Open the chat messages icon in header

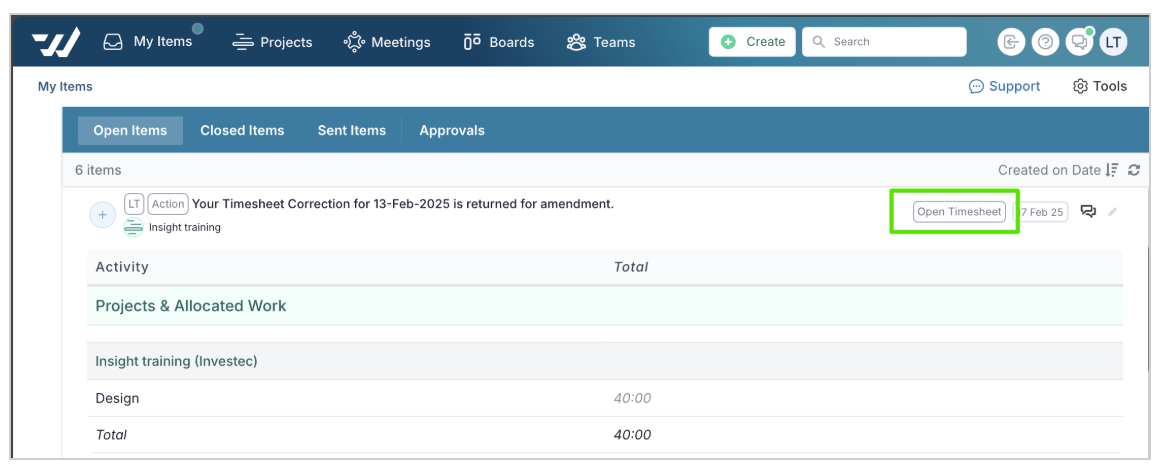1079,42
